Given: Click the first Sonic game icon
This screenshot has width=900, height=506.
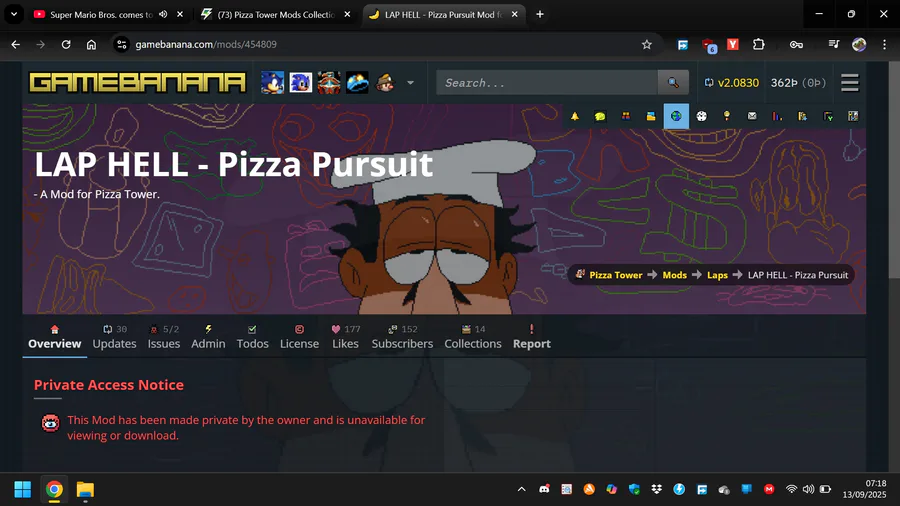Looking at the screenshot, I should coord(272,83).
